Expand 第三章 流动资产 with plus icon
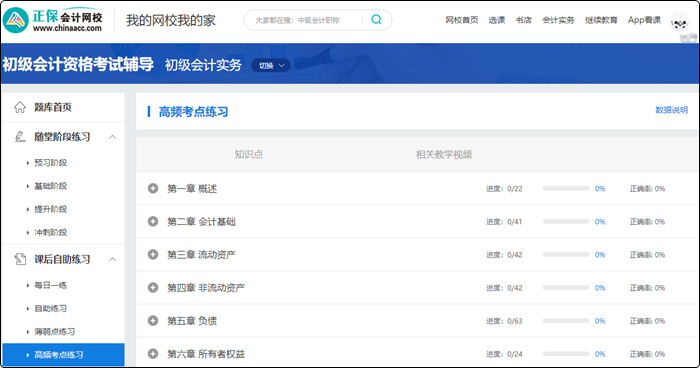Image resolution: width=700 pixels, height=368 pixels. (x=153, y=255)
